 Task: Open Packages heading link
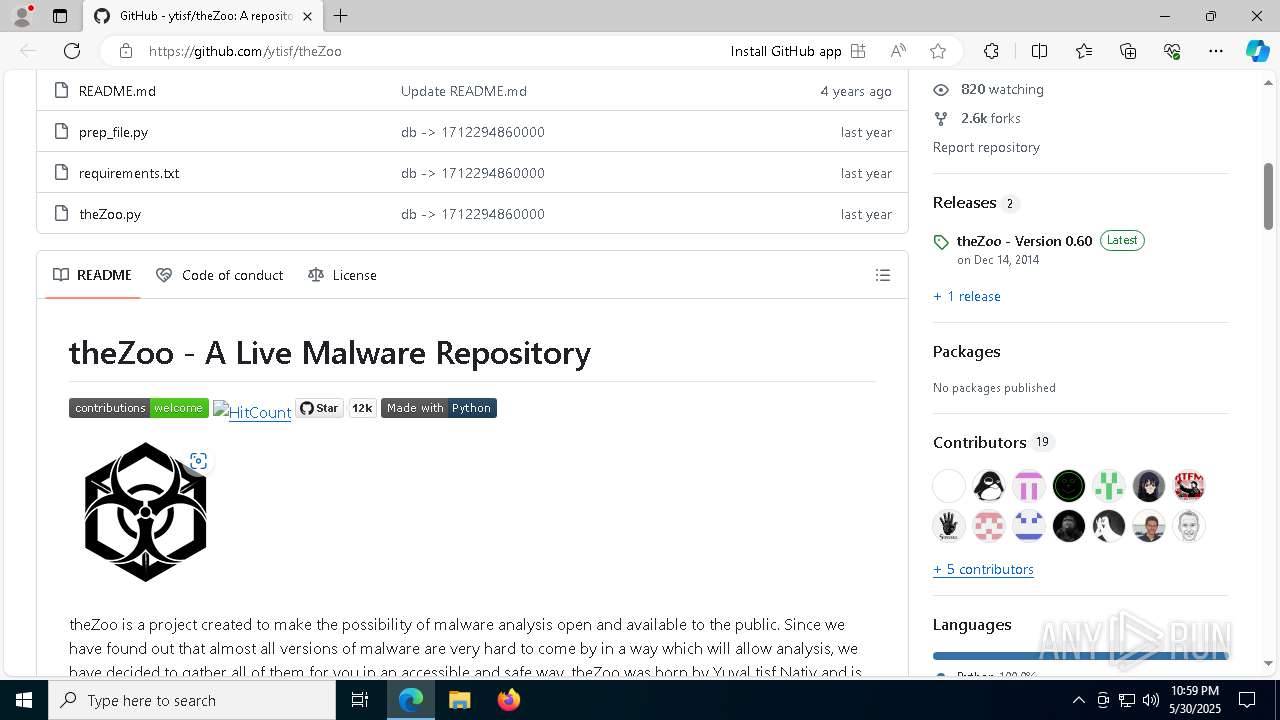click(x=967, y=352)
